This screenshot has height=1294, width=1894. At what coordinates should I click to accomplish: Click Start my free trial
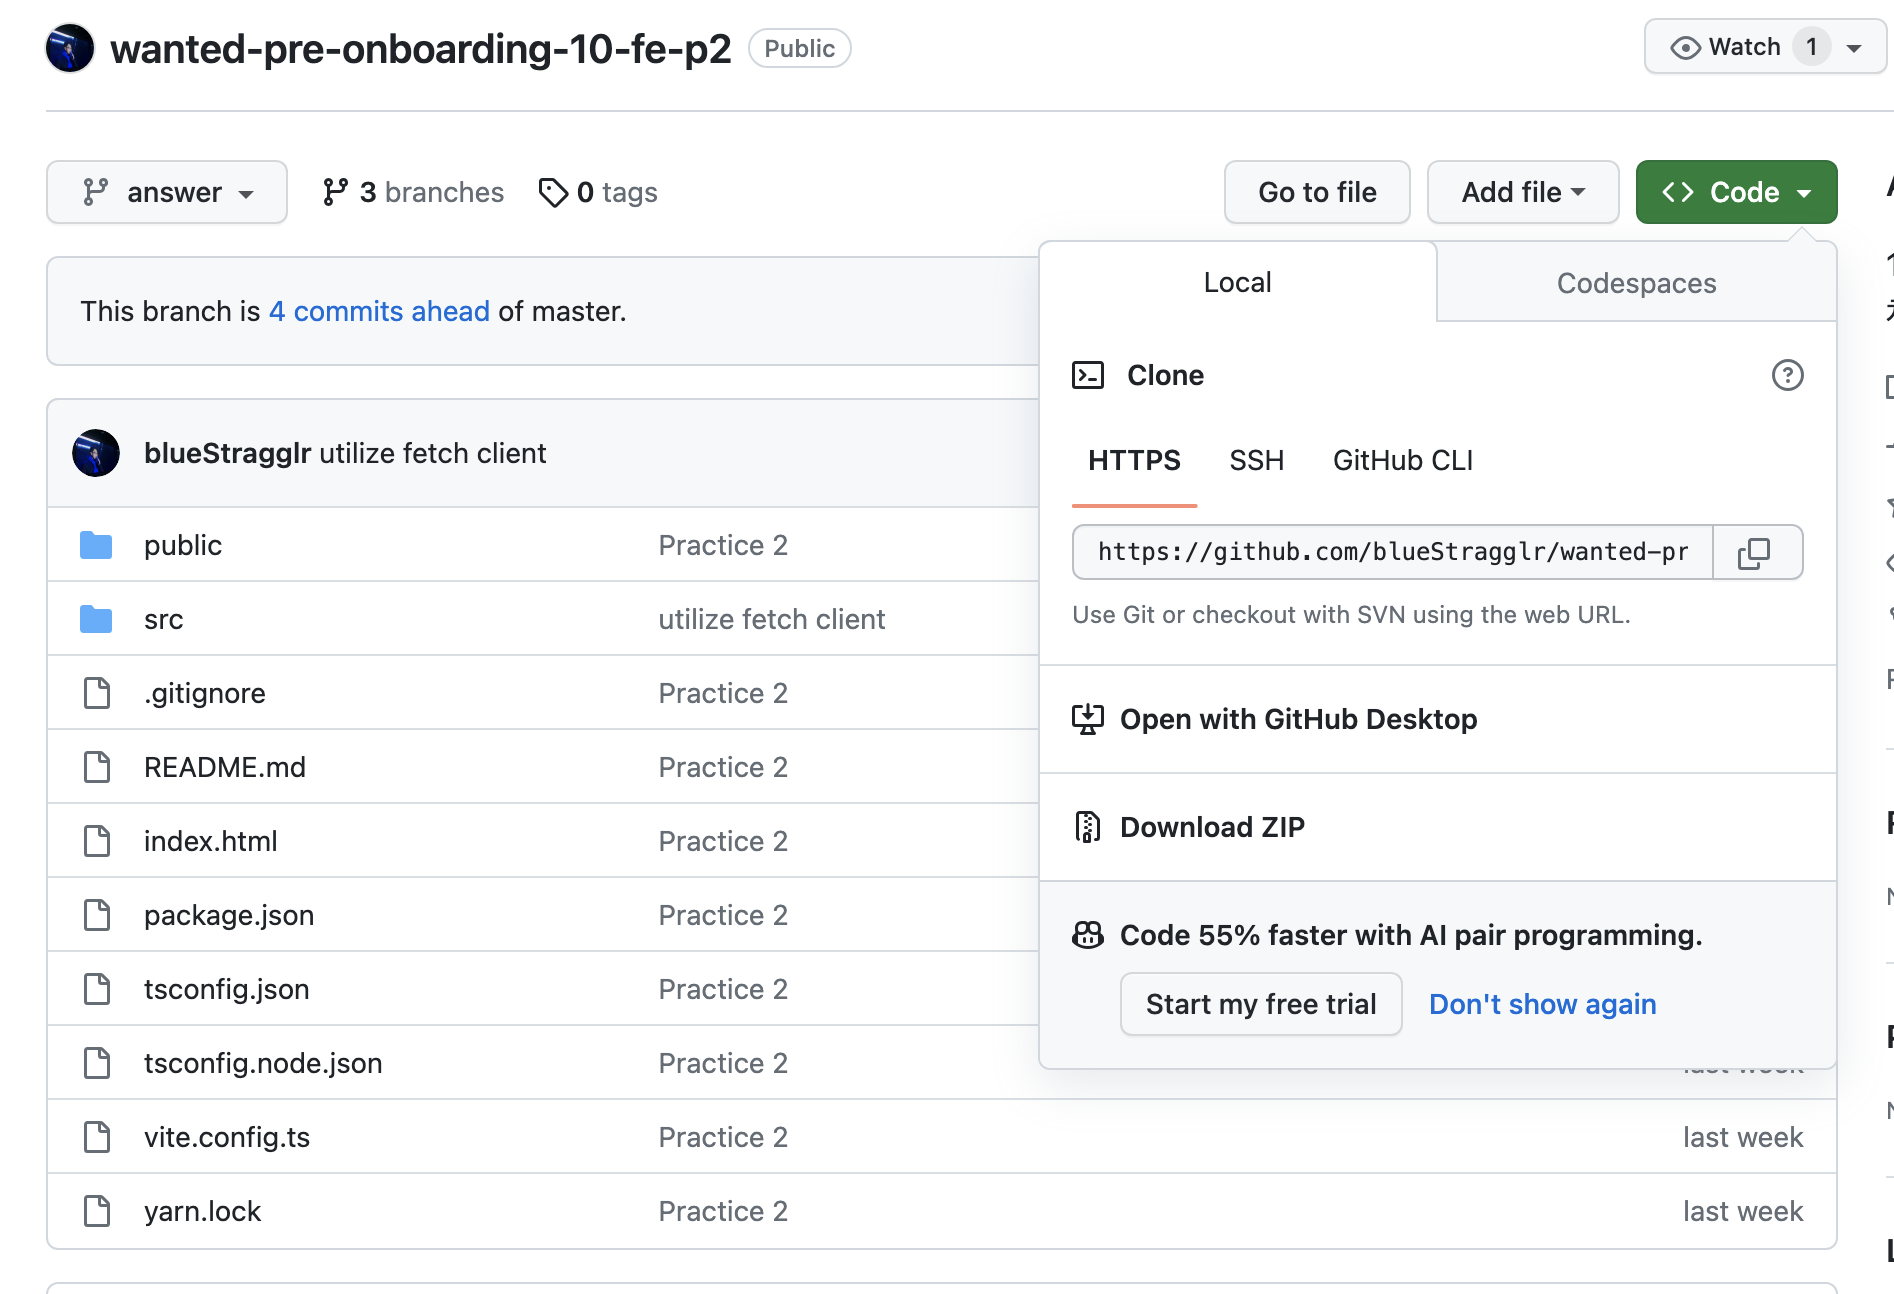[x=1261, y=1004]
